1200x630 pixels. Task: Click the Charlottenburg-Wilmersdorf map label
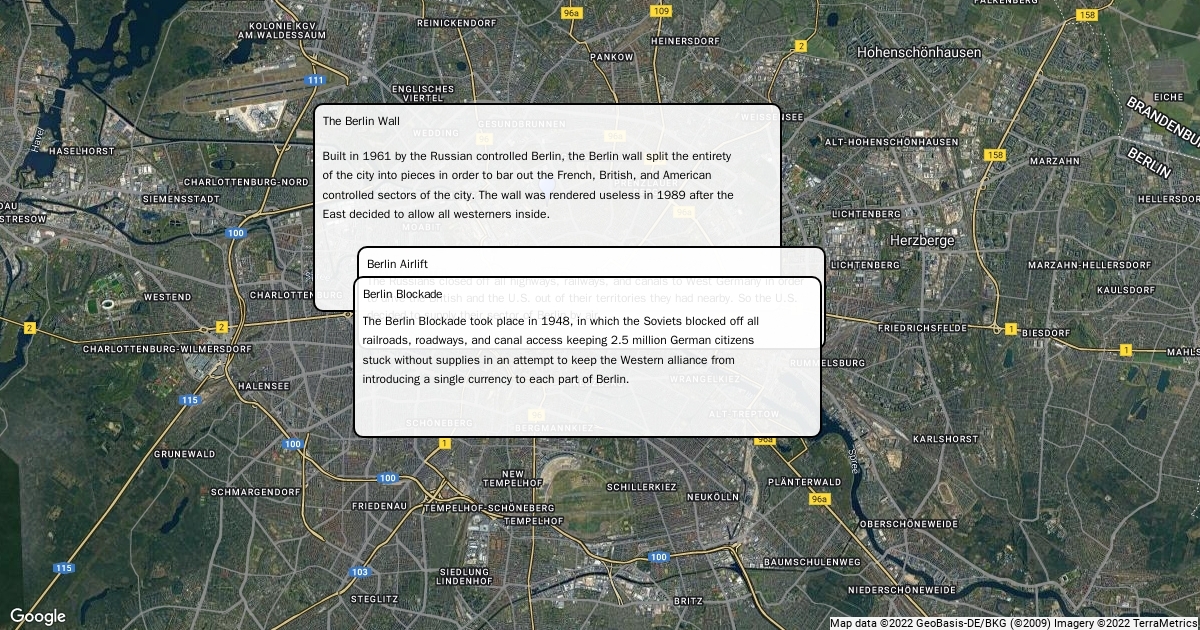tap(168, 349)
